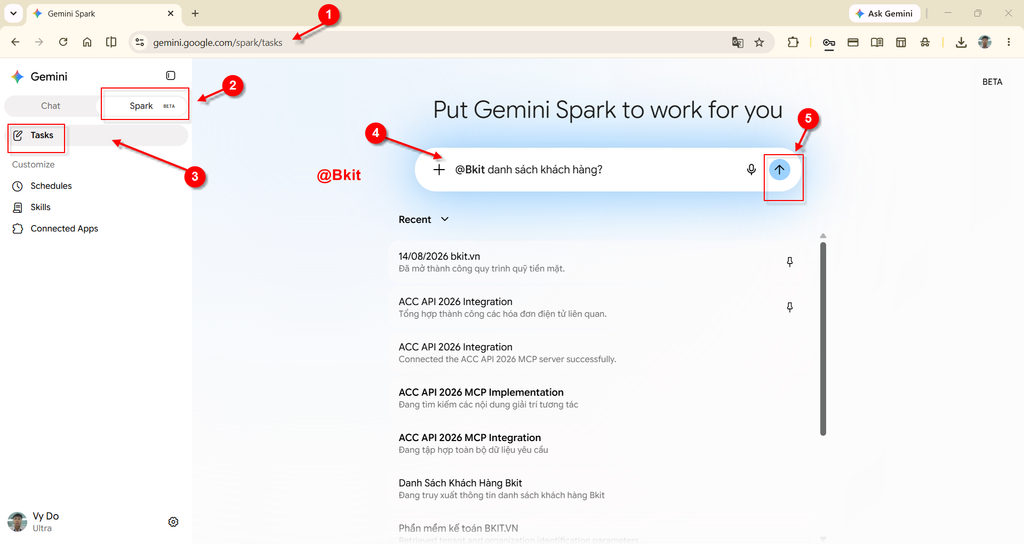
Task: Click the address bar URL
Action: [x=217, y=42]
